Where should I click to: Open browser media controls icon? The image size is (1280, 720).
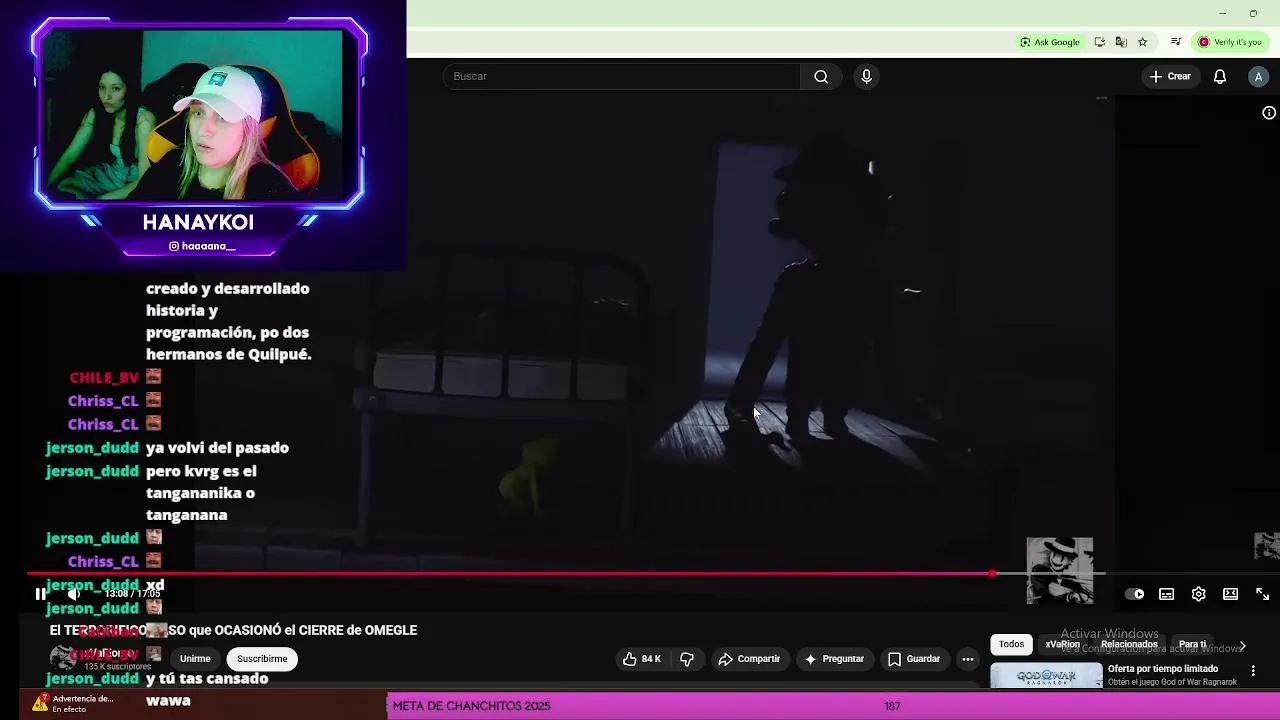coord(1176,42)
